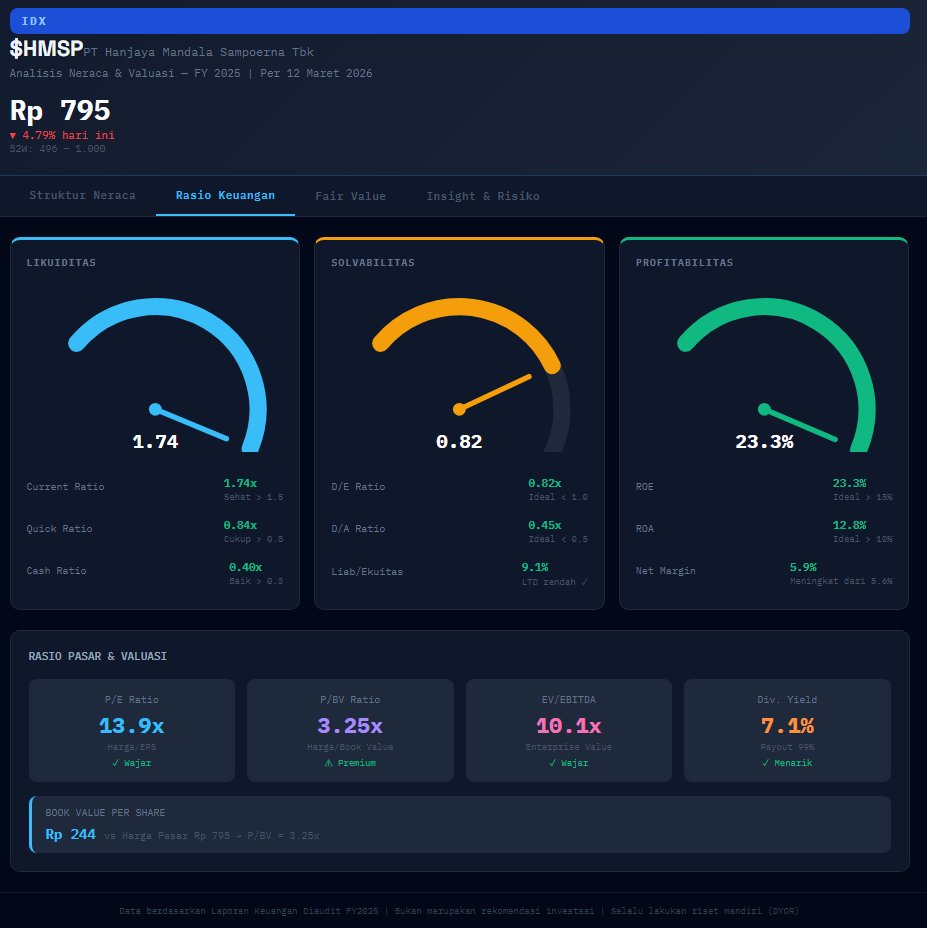Click the Book Value Per Share Rp 244
Viewport: 927px width, 928px height.
click(70, 834)
